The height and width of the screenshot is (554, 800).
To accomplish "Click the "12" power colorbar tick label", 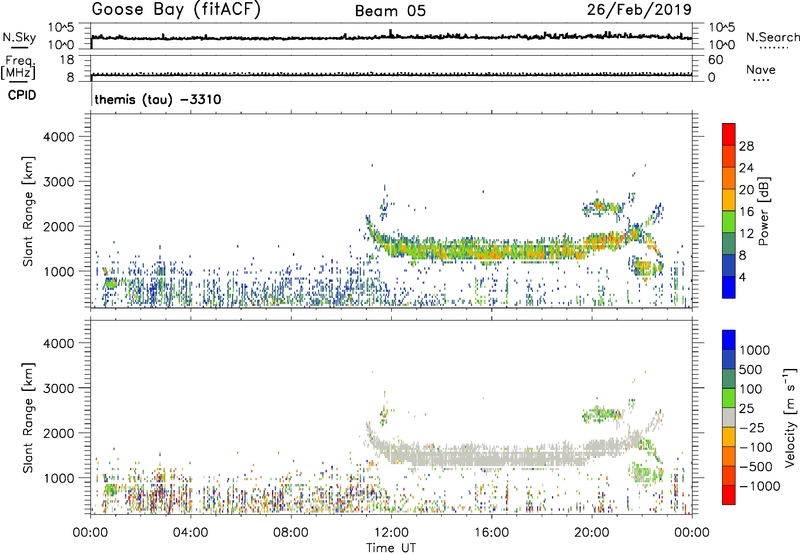I will click(746, 233).
